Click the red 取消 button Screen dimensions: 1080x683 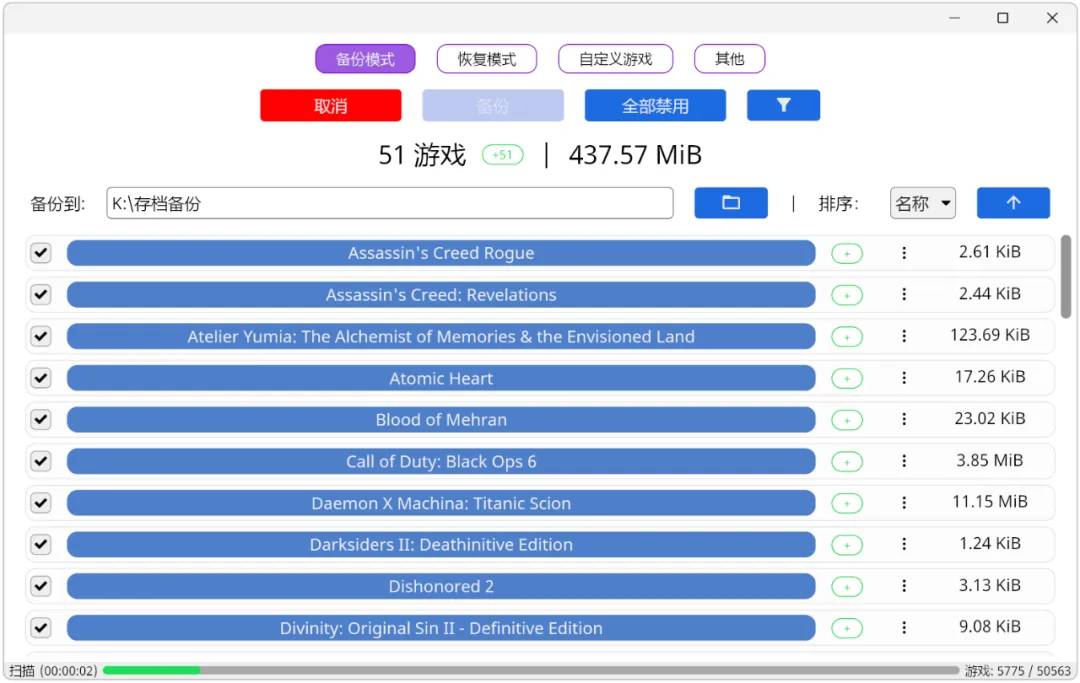pyautogui.click(x=331, y=105)
